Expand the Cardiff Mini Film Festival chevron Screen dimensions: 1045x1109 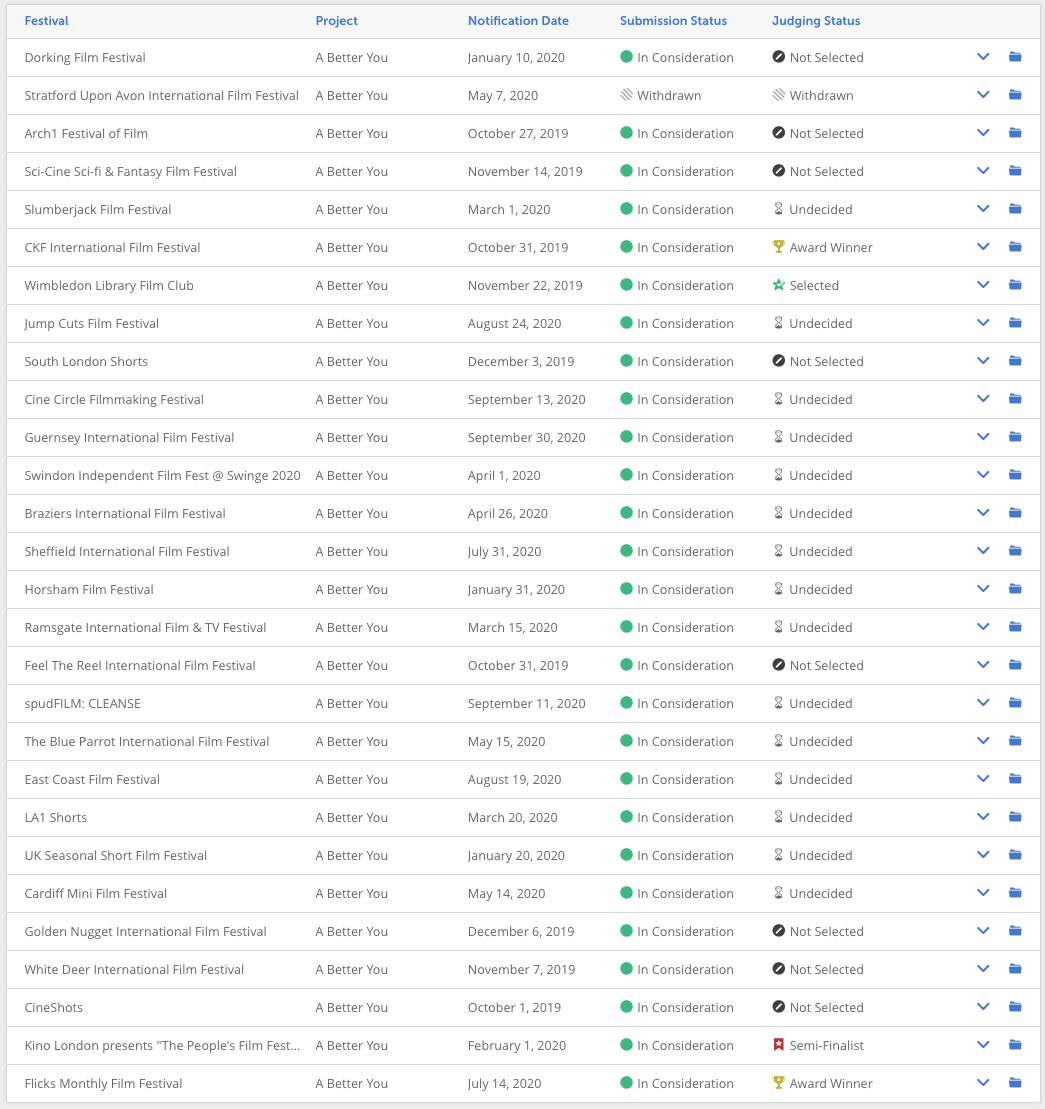coord(983,893)
